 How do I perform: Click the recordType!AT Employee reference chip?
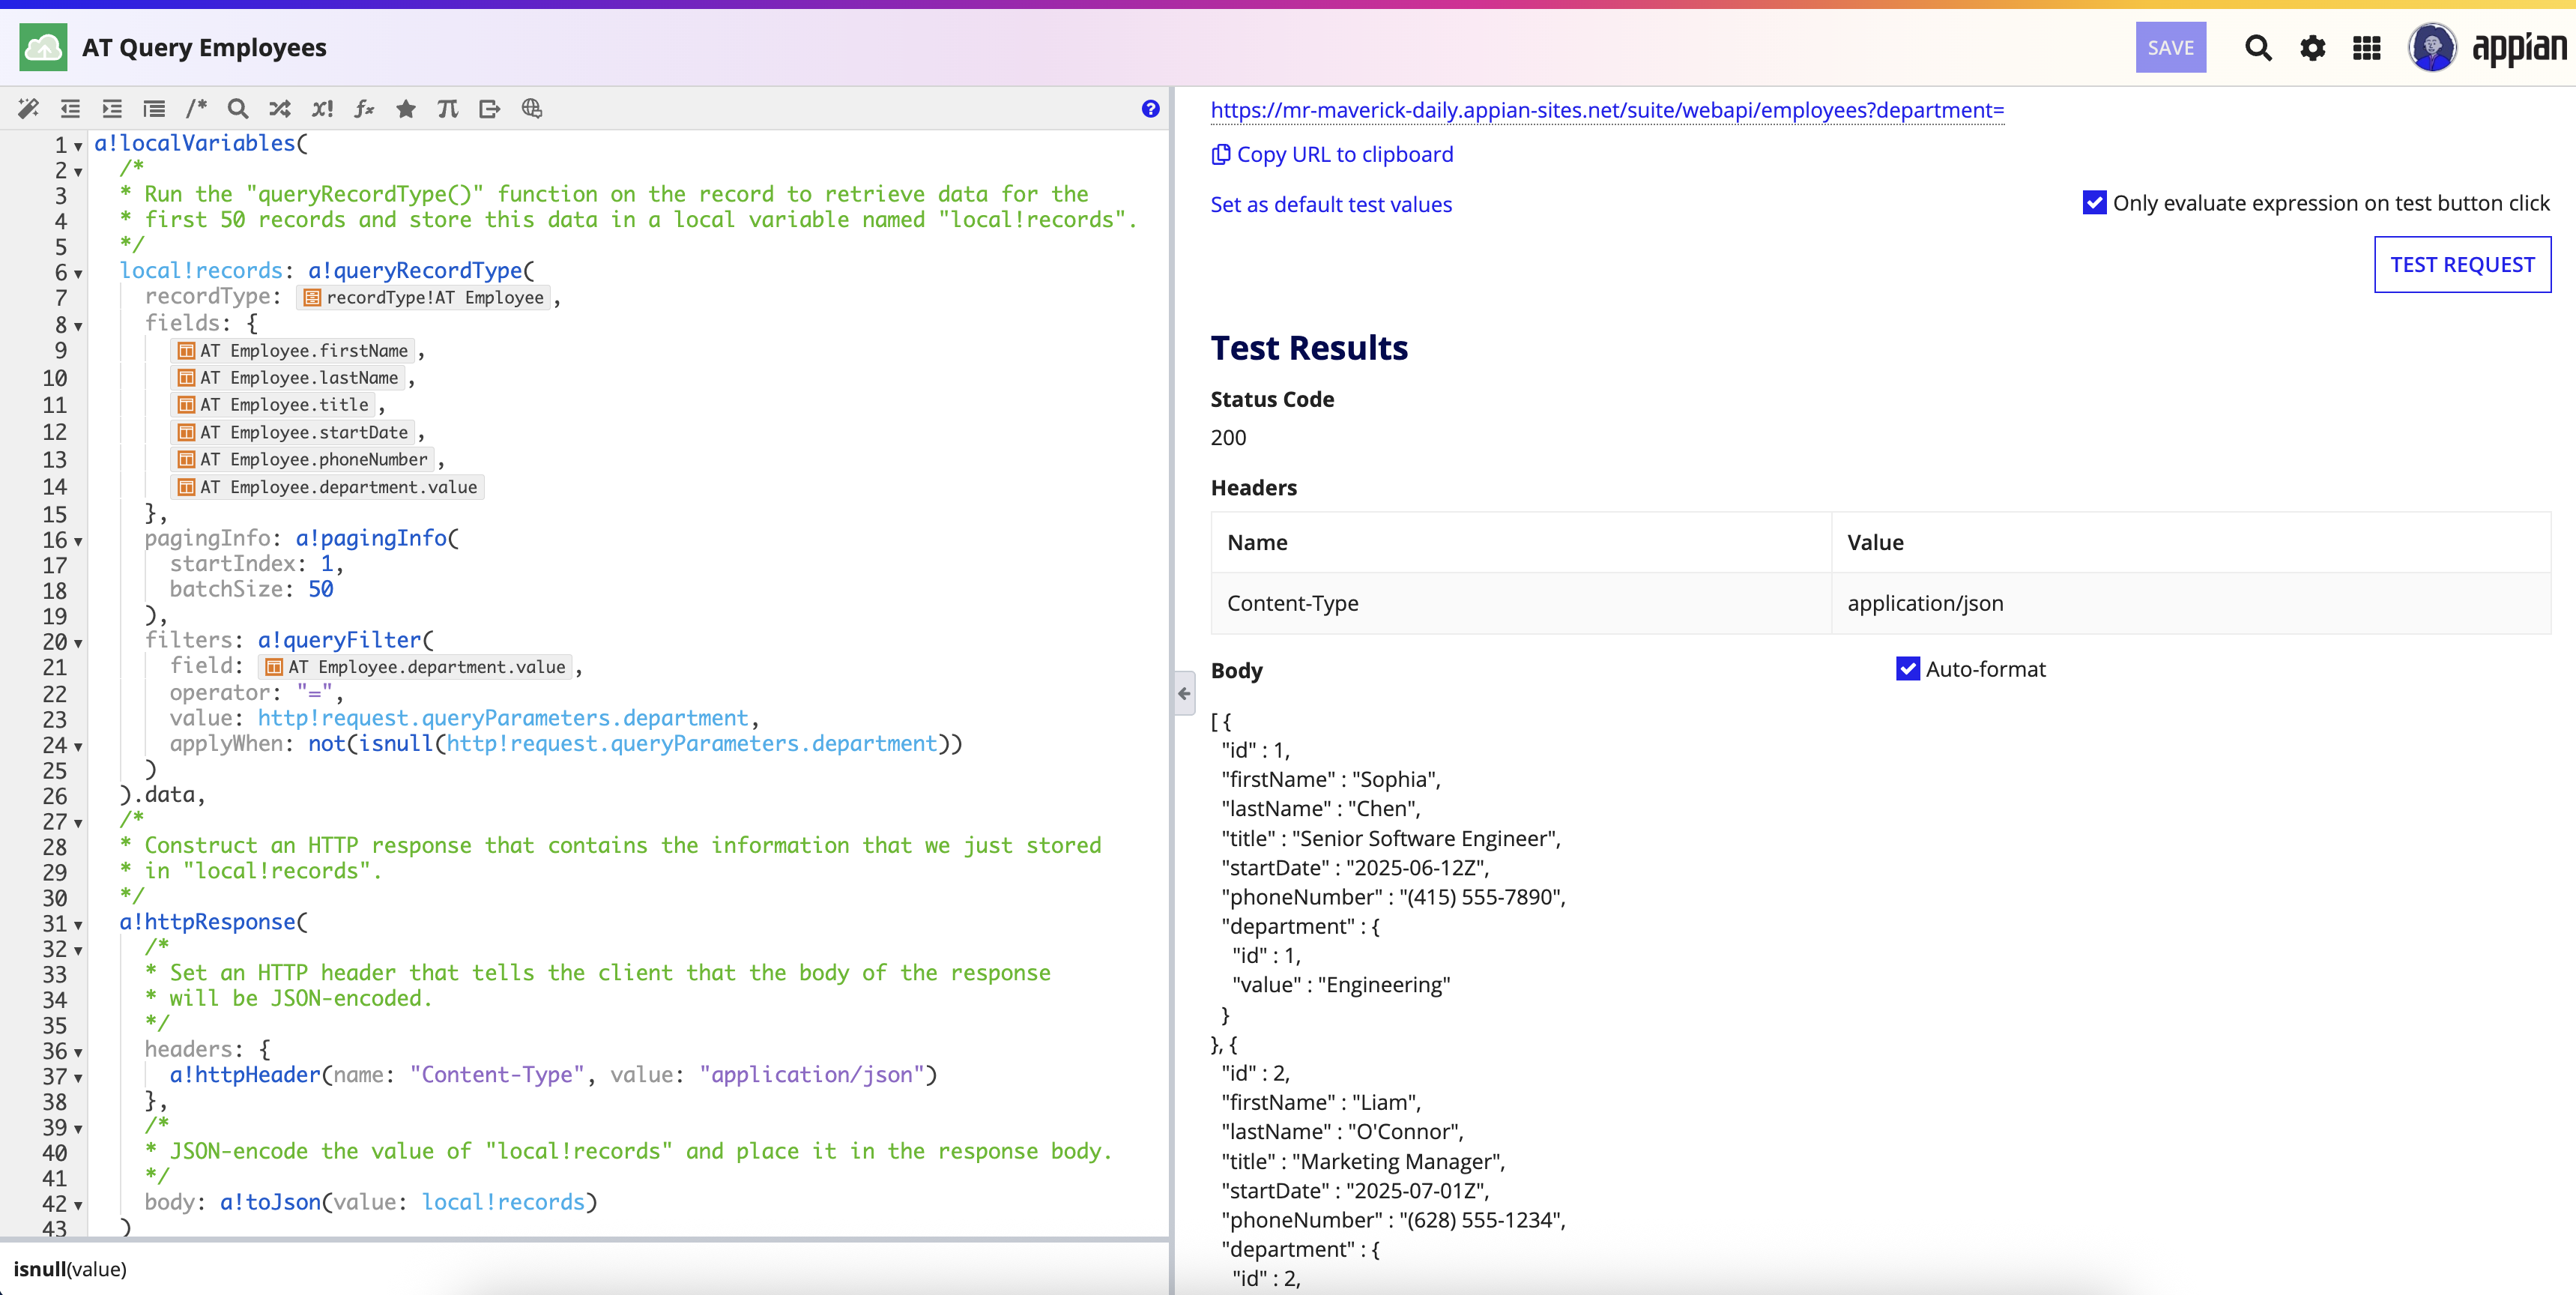(x=424, y=297)
